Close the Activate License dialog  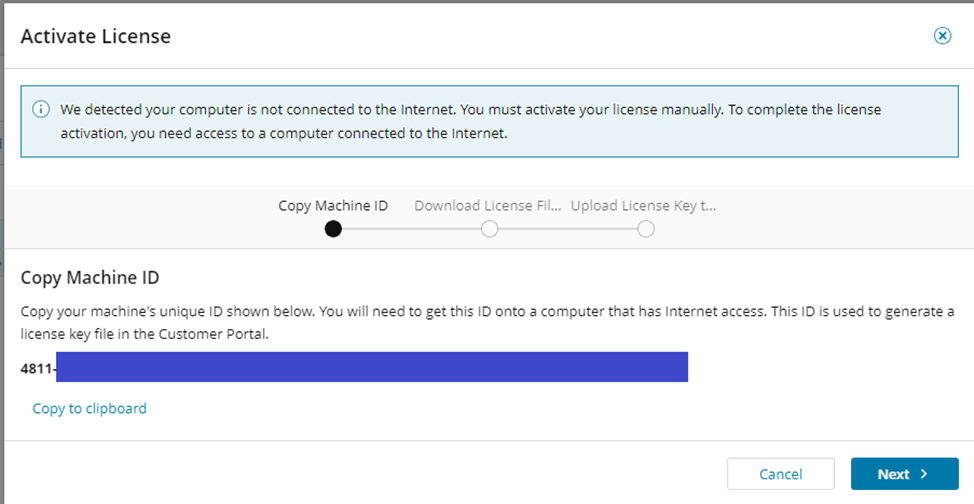coord(942,36)
